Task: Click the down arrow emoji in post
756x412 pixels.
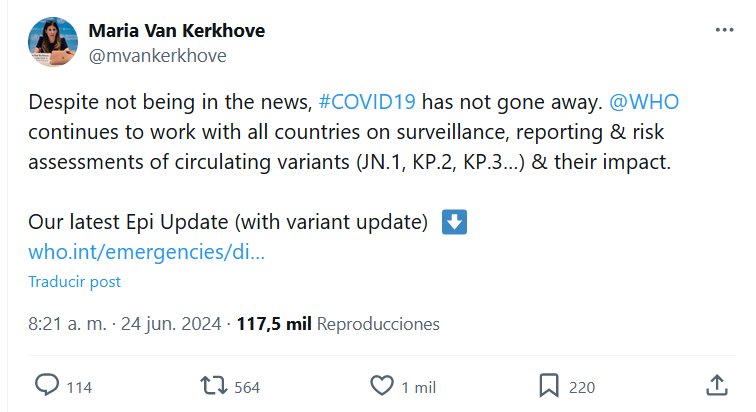Action: 454,221
